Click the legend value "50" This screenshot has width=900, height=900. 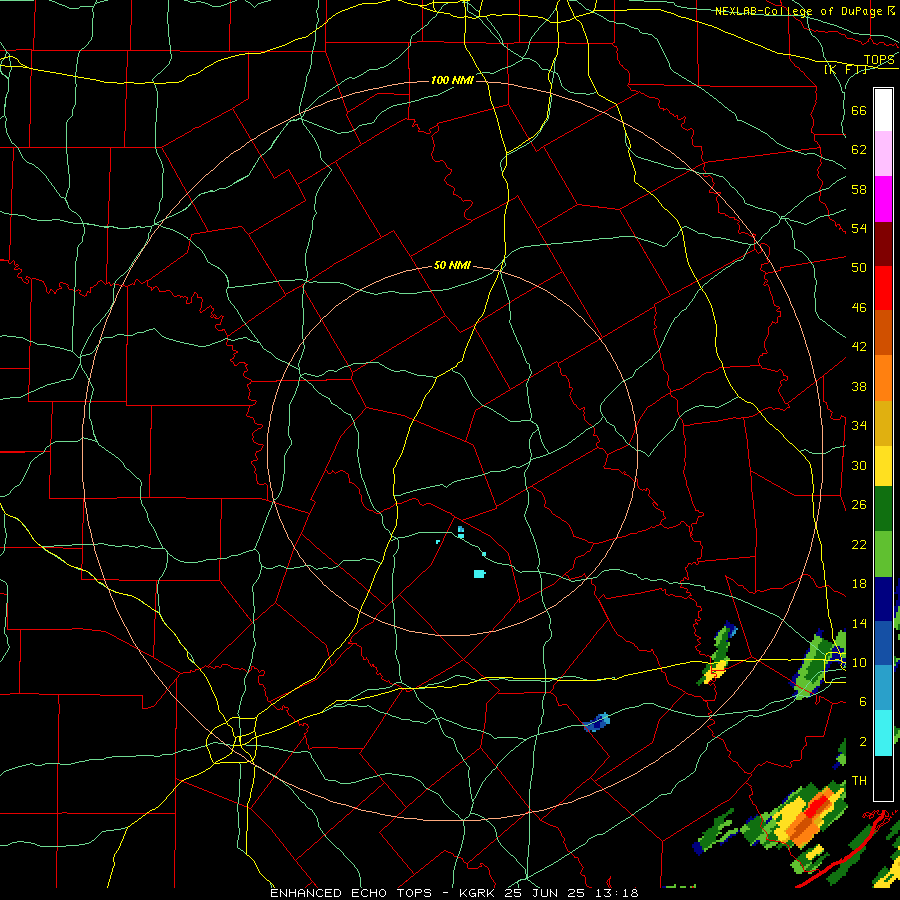(859, 268)
